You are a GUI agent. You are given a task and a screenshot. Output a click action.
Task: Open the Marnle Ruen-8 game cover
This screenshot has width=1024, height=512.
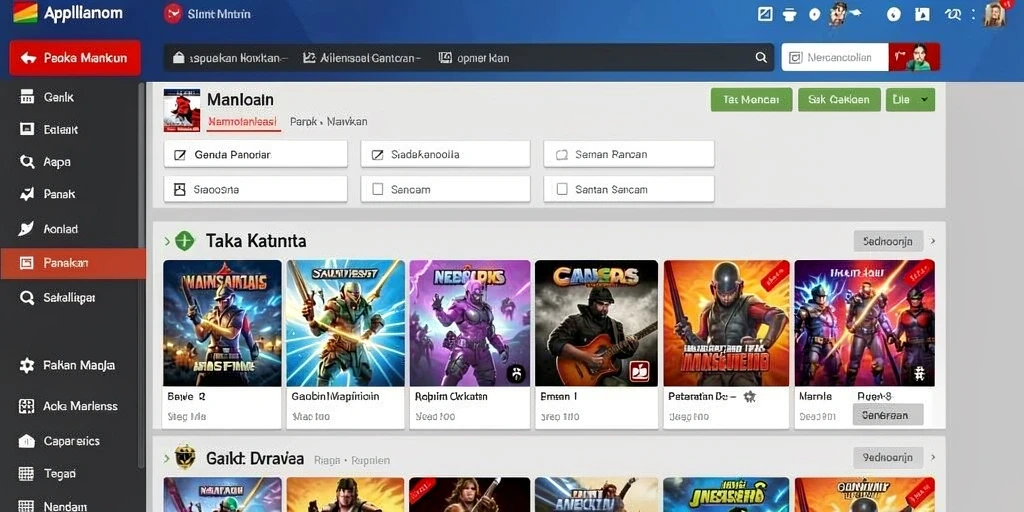point(864,323)
